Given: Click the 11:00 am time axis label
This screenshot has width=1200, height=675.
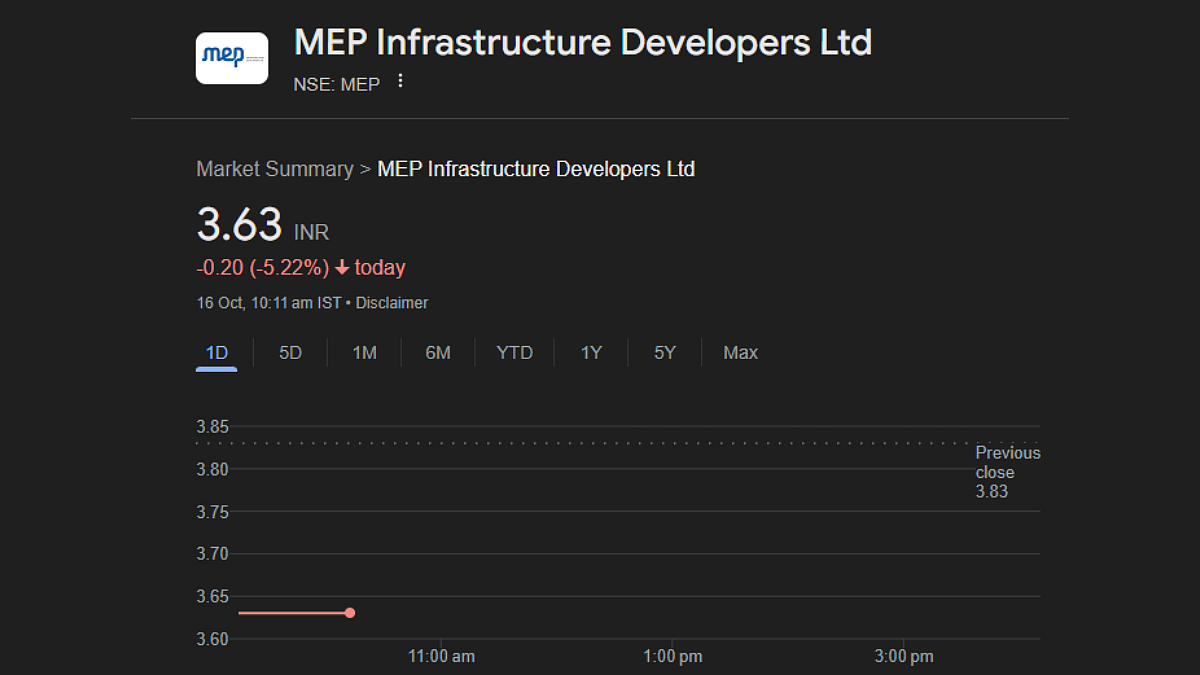Looking at the screenshot, I should [x=441, y=657].
